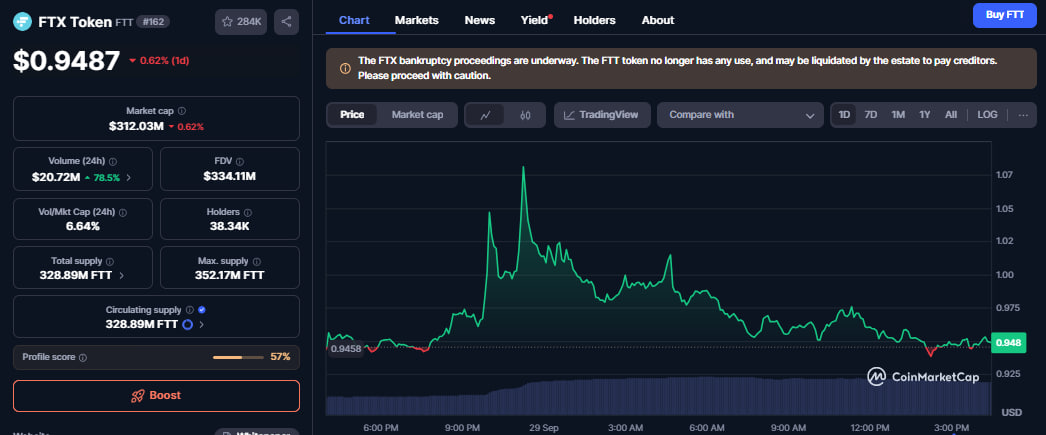
Task: Open the Compare with dropdown
Action: click(x=740, y=115)
